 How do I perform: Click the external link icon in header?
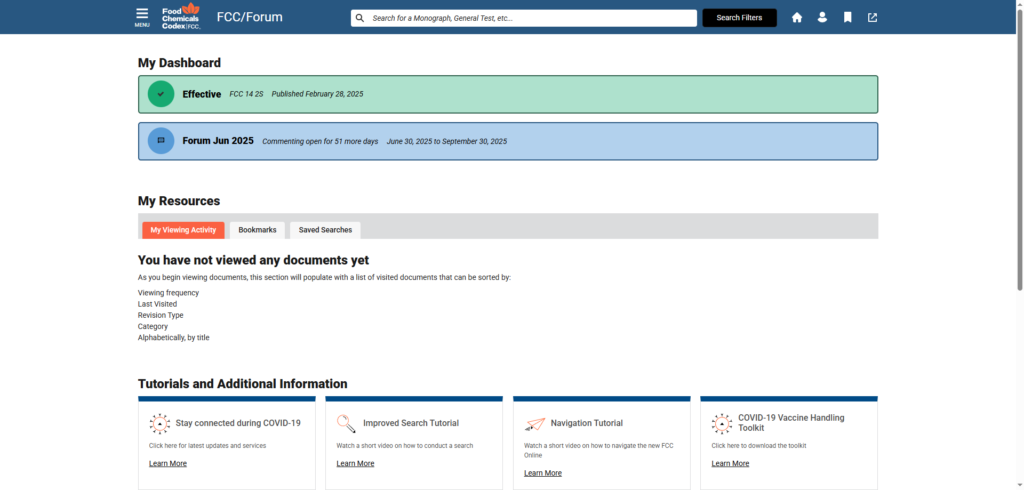pos(872,18)
